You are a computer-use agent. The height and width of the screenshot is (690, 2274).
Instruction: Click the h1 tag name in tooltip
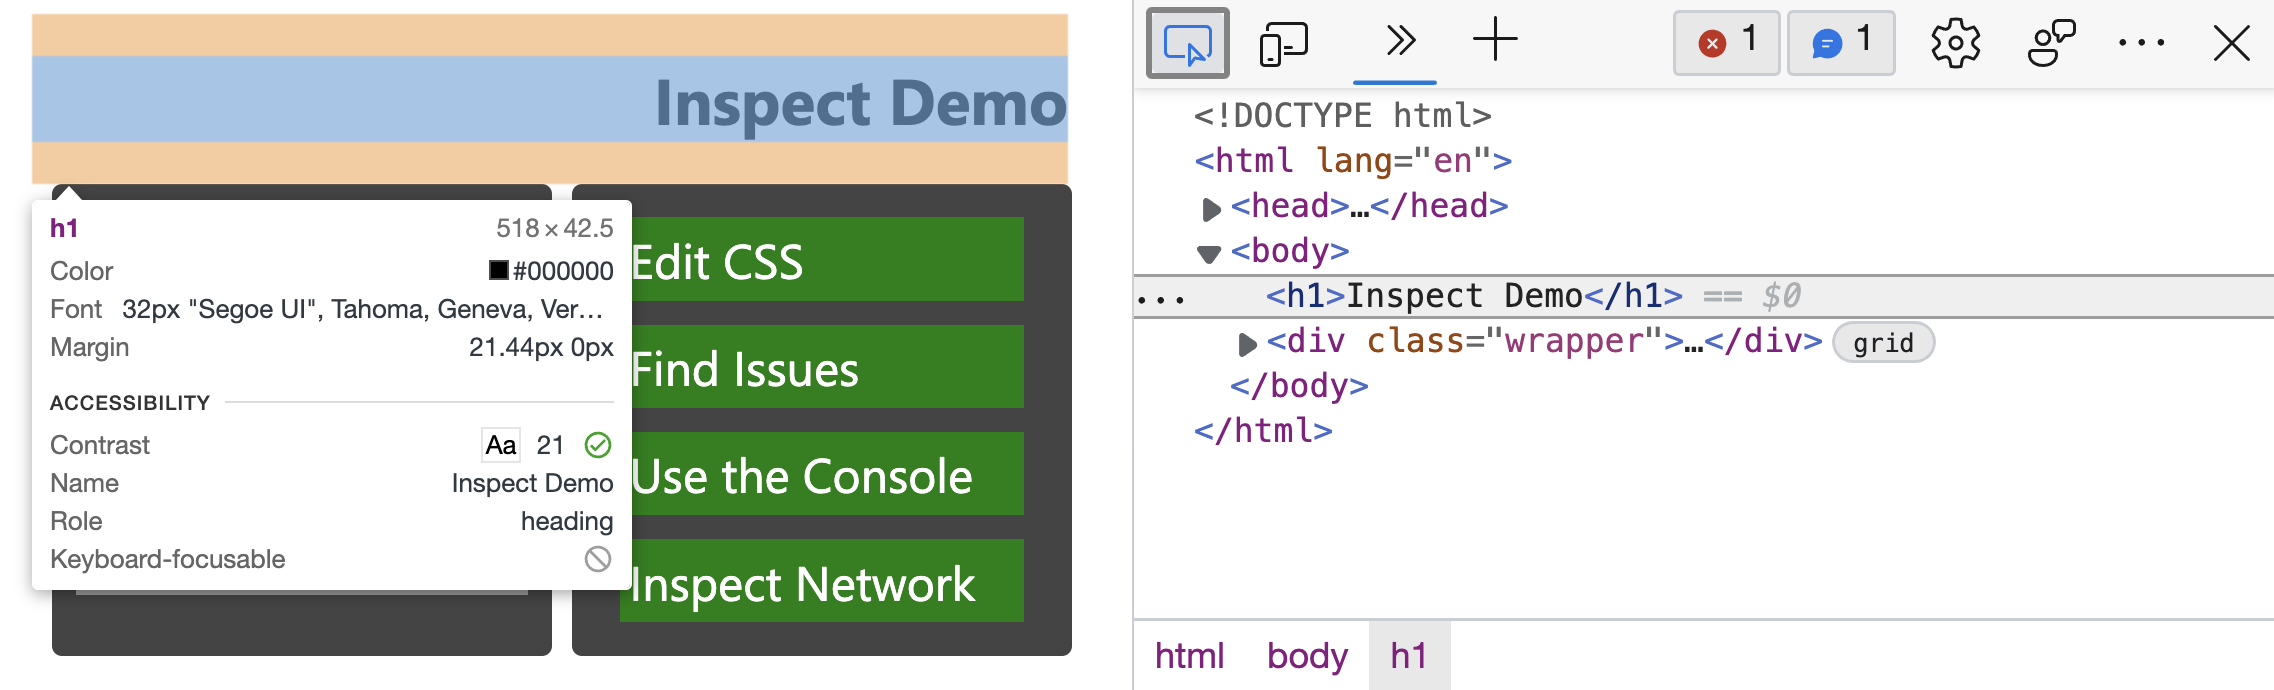[64, 228]
